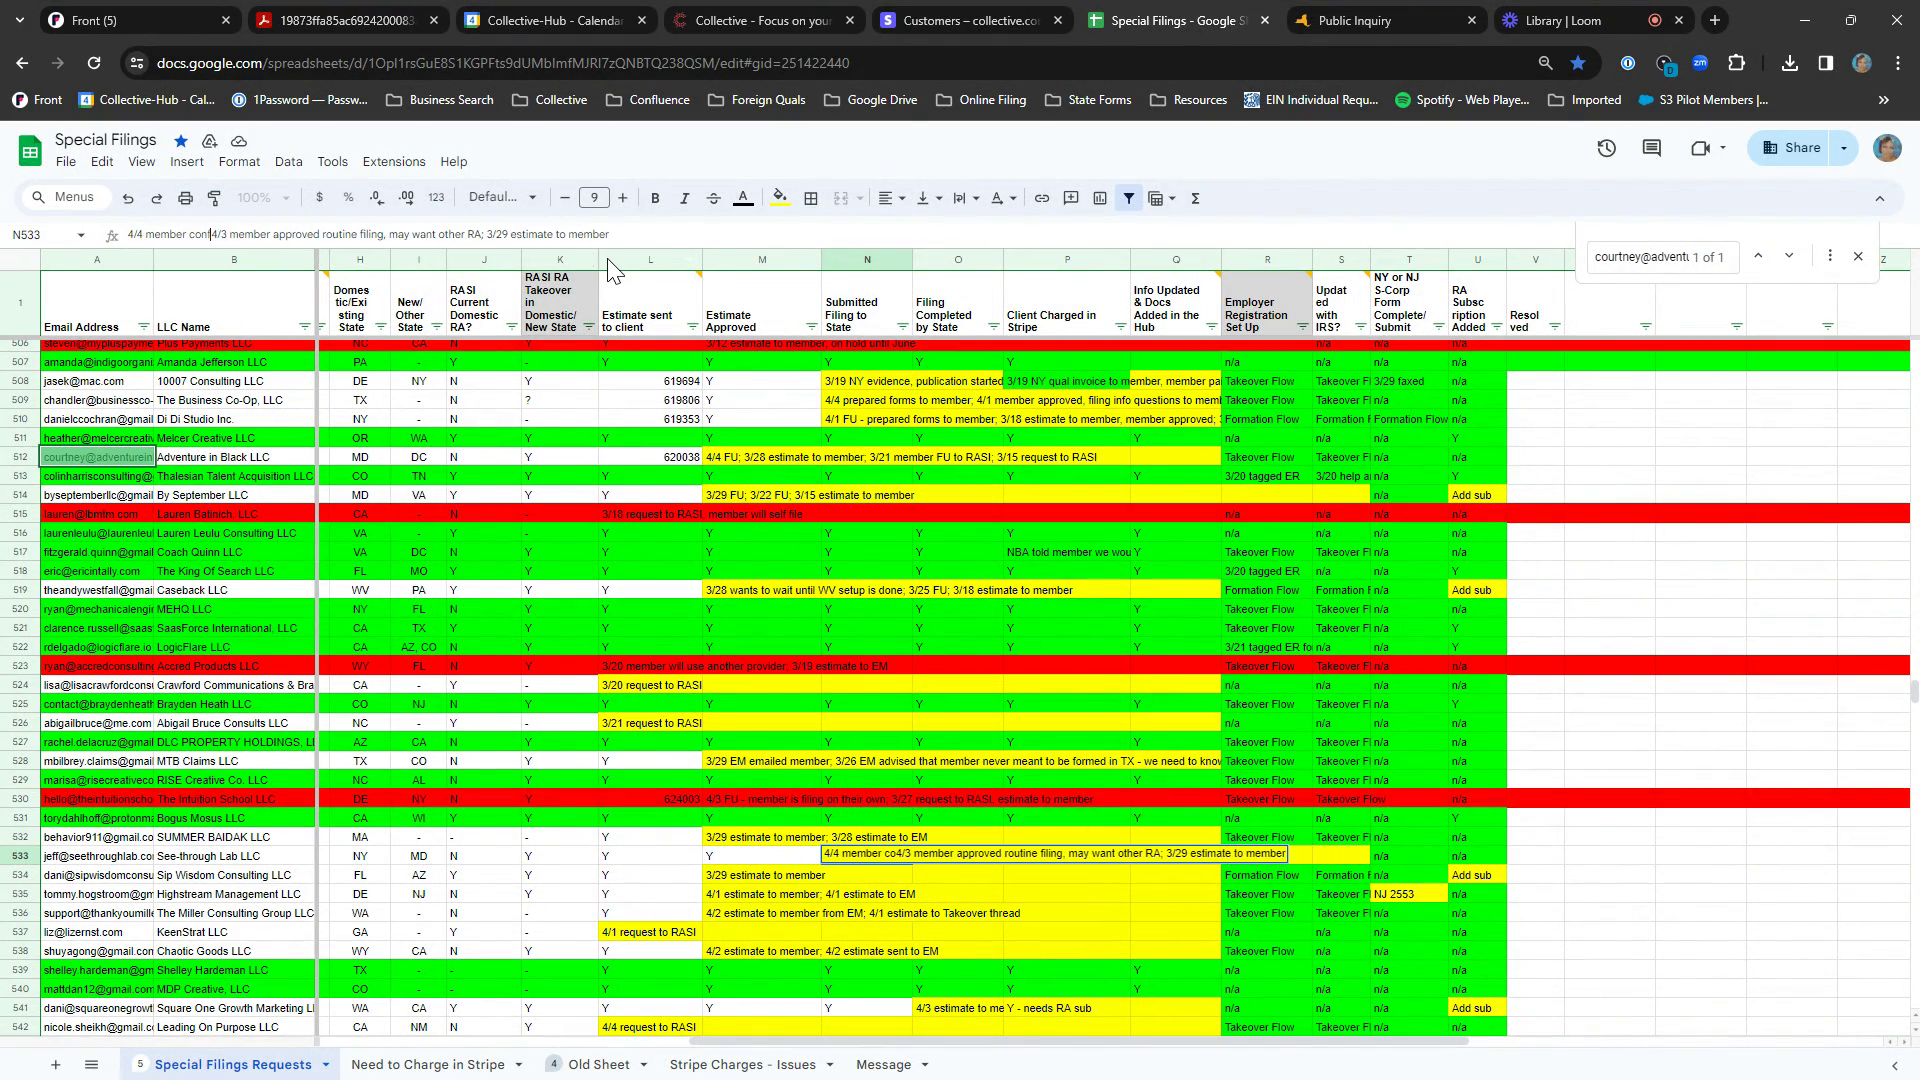
Task: Open filter dropdown on LLC Name column
Action: point(304,327)
